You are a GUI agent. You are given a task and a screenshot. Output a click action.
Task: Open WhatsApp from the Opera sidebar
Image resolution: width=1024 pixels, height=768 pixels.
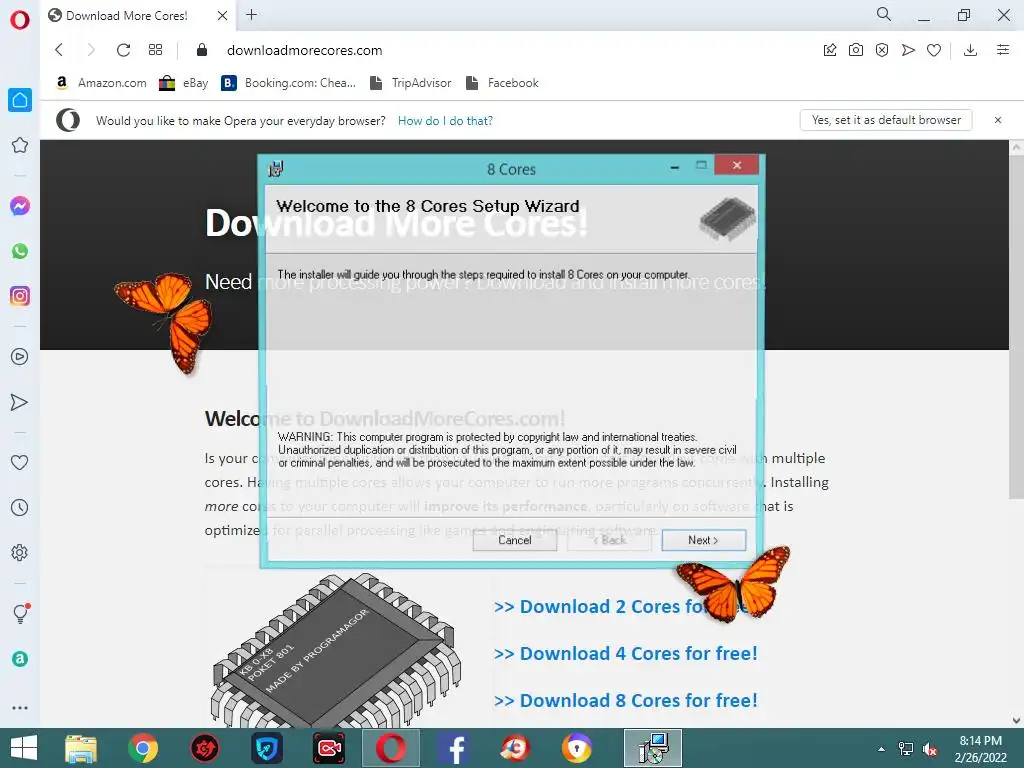(20, 251)
